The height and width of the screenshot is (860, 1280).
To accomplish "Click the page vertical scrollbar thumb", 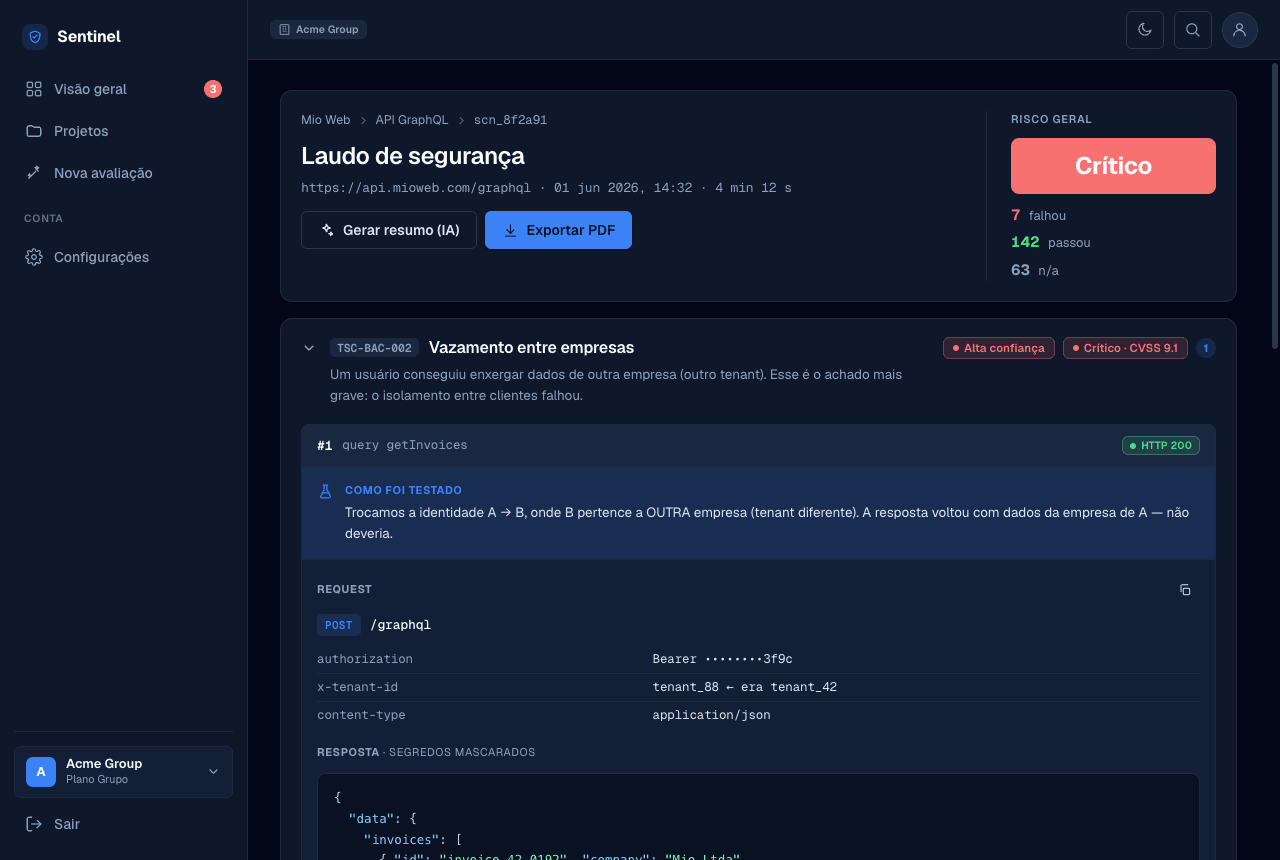I will pyautogui.click(x=1275, y=206).
